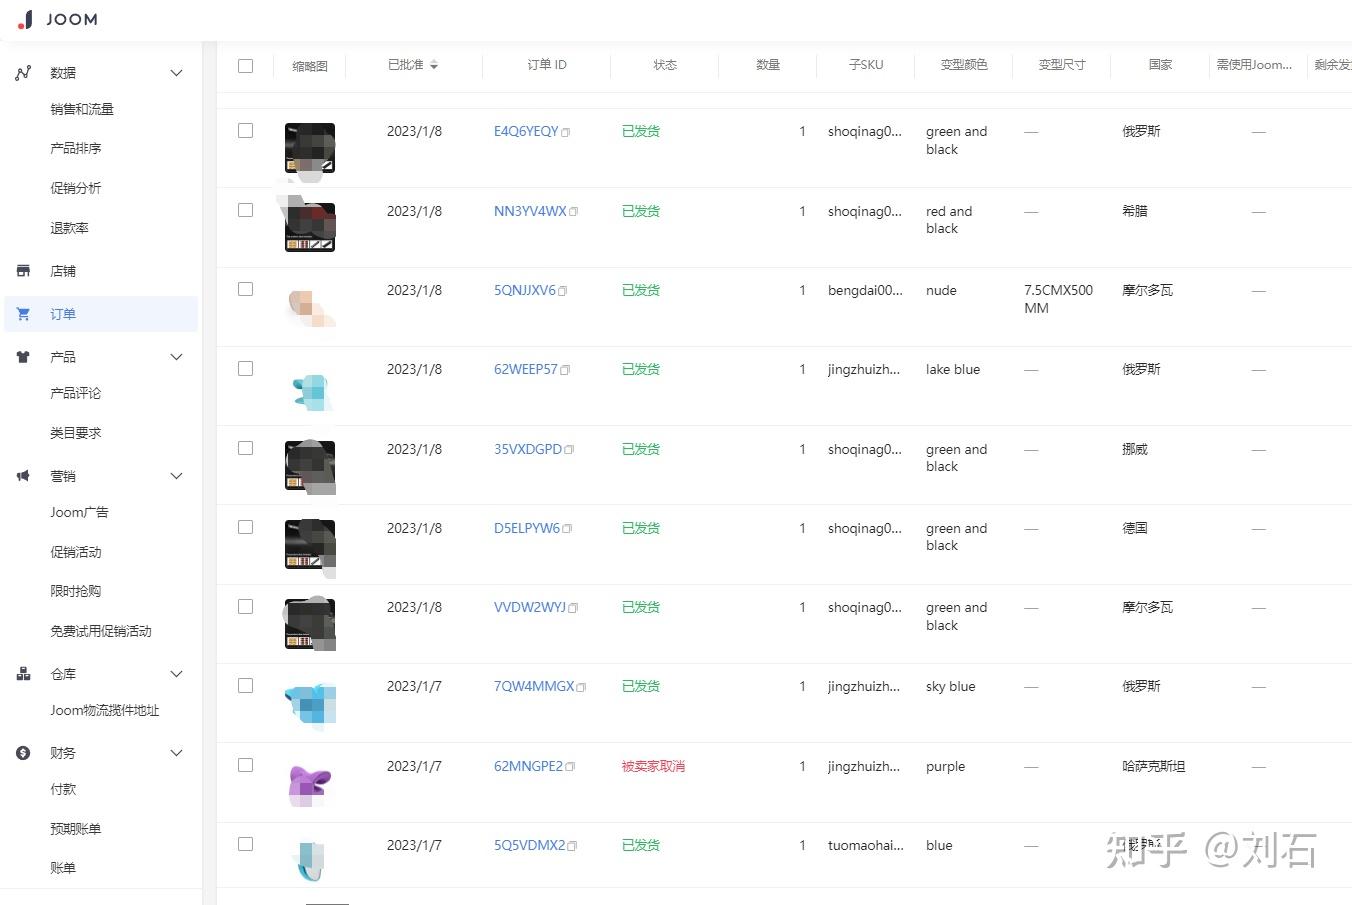Select the 订单 shopping cart icon
The height and width of the screenshot is (905, 1352).
(x=22, y=313)
